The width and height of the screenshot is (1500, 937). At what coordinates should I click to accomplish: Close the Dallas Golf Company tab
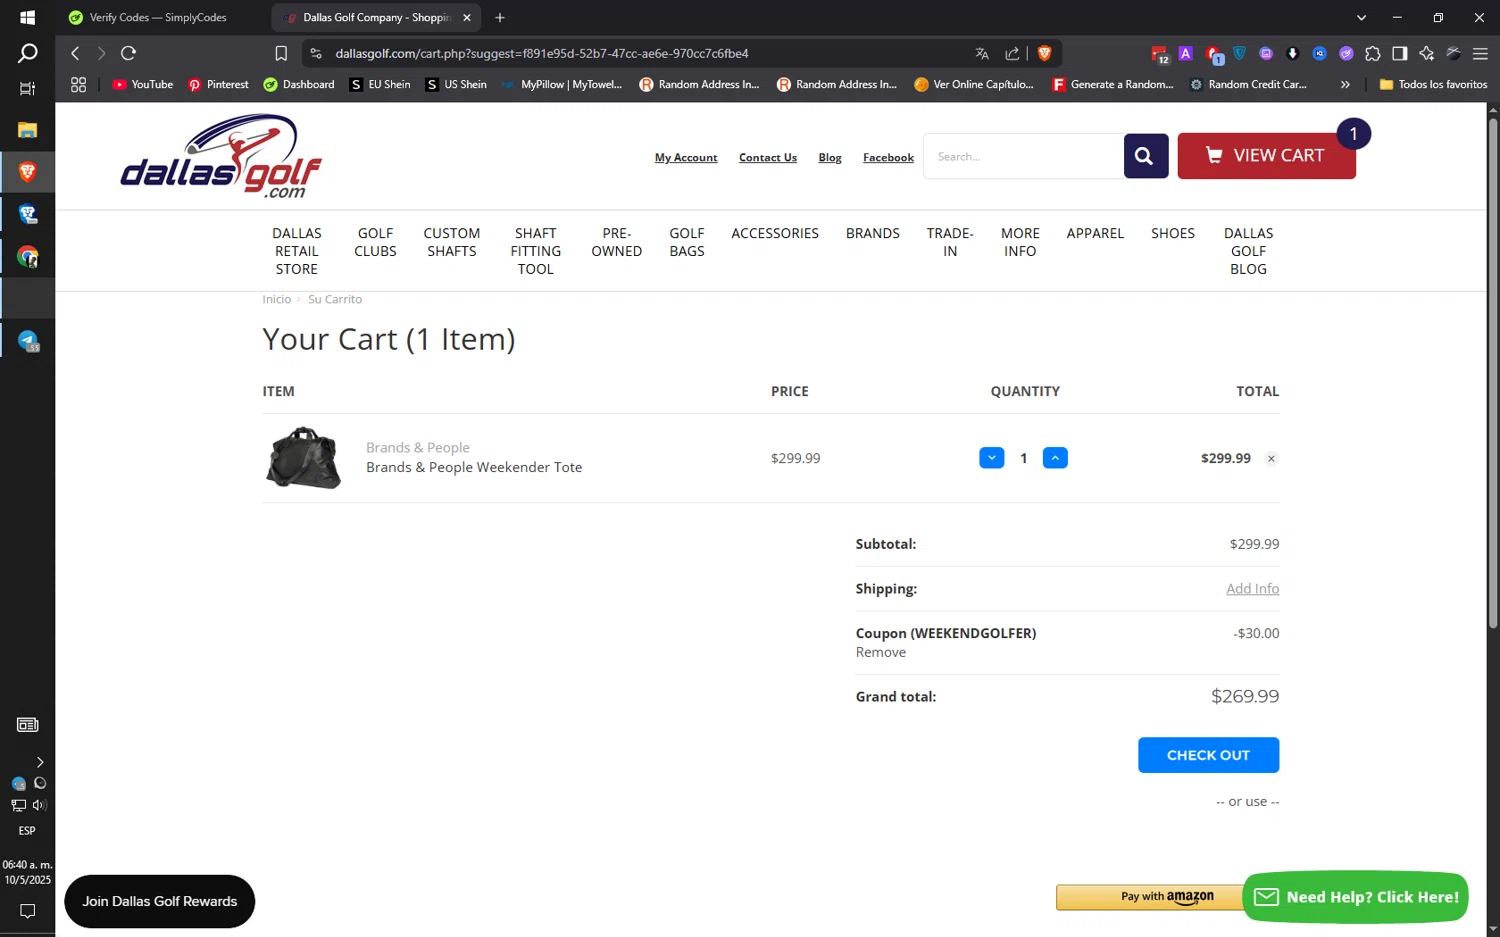point(466,17)
